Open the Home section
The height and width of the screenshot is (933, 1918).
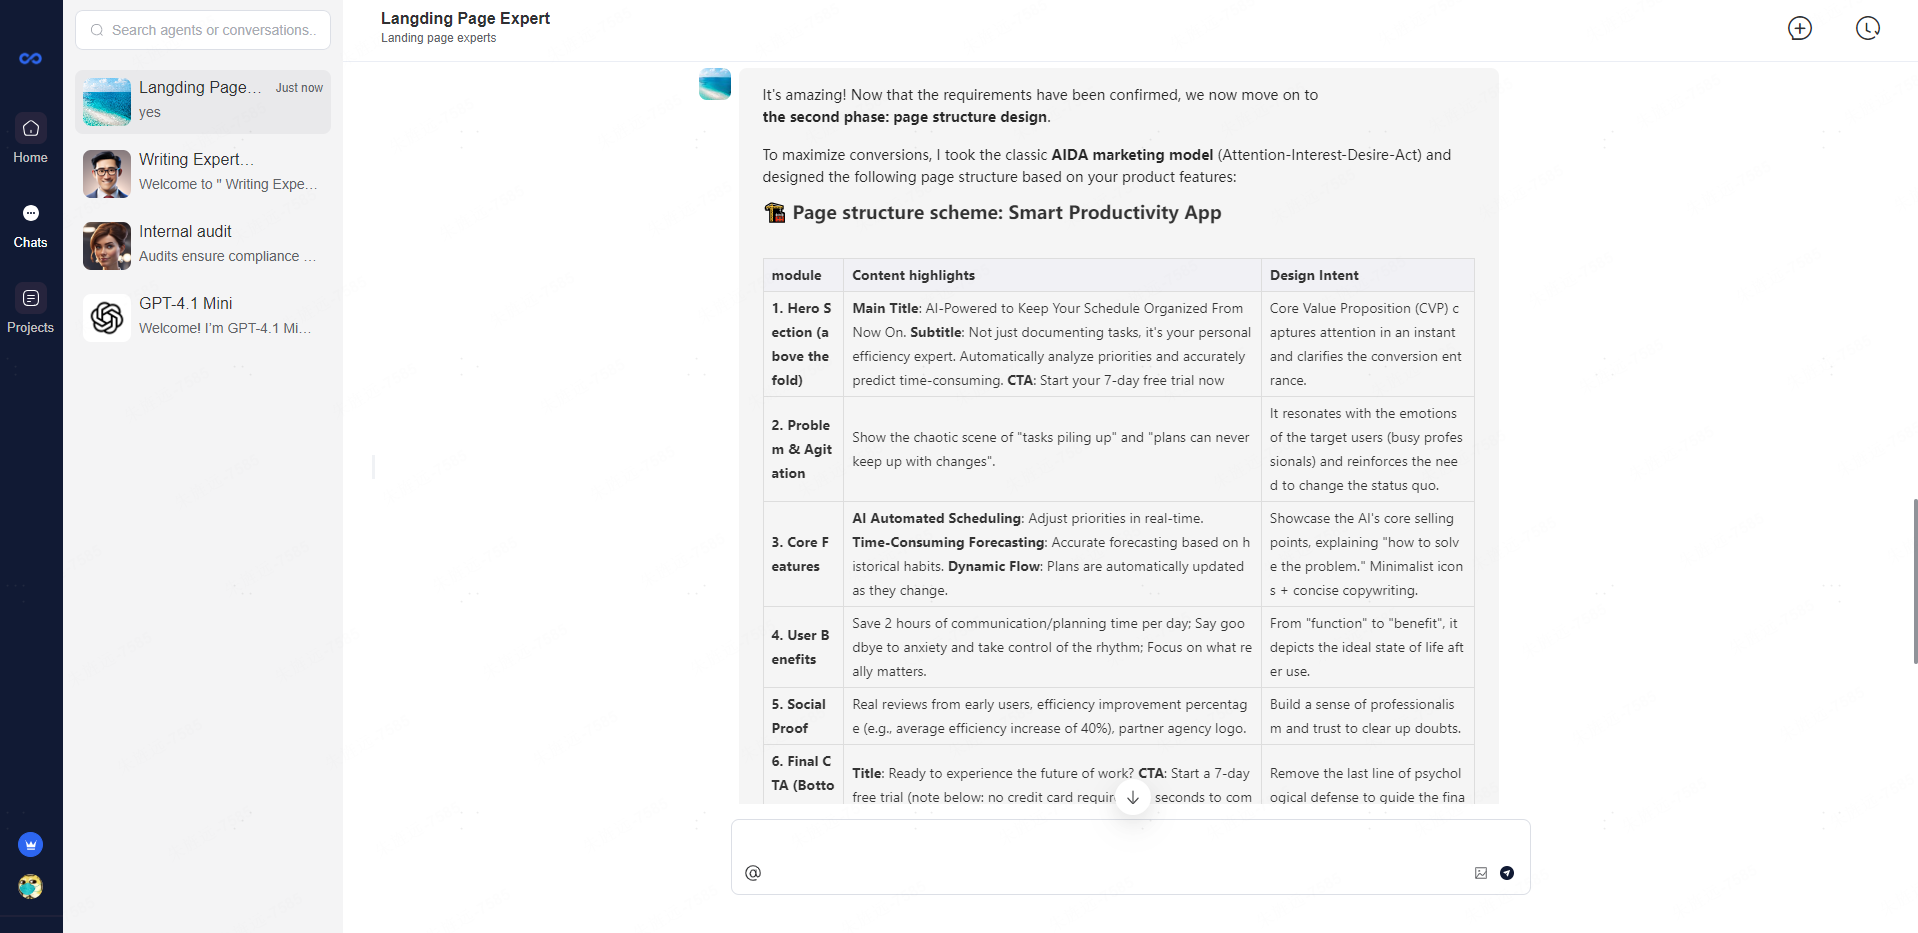tap(31, 139)
